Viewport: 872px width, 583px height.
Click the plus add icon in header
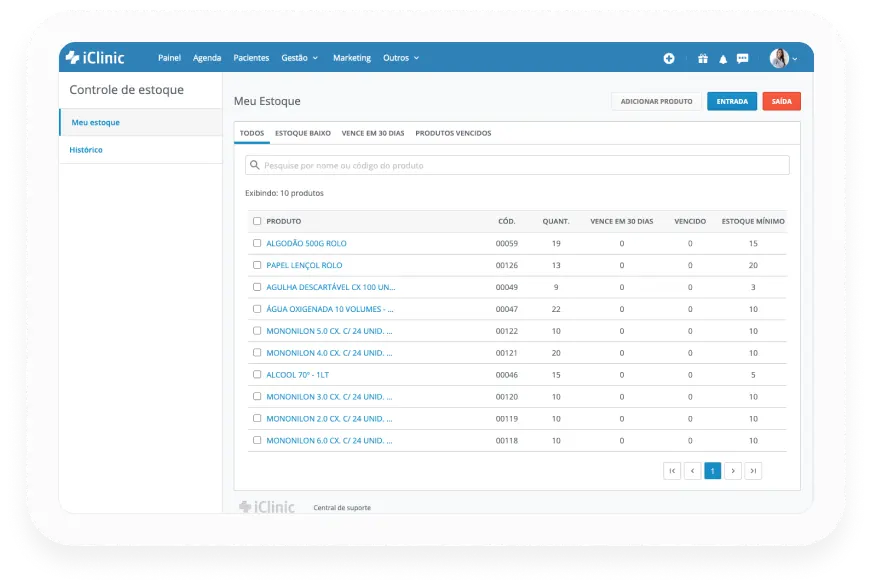click(x=668, y=58)
